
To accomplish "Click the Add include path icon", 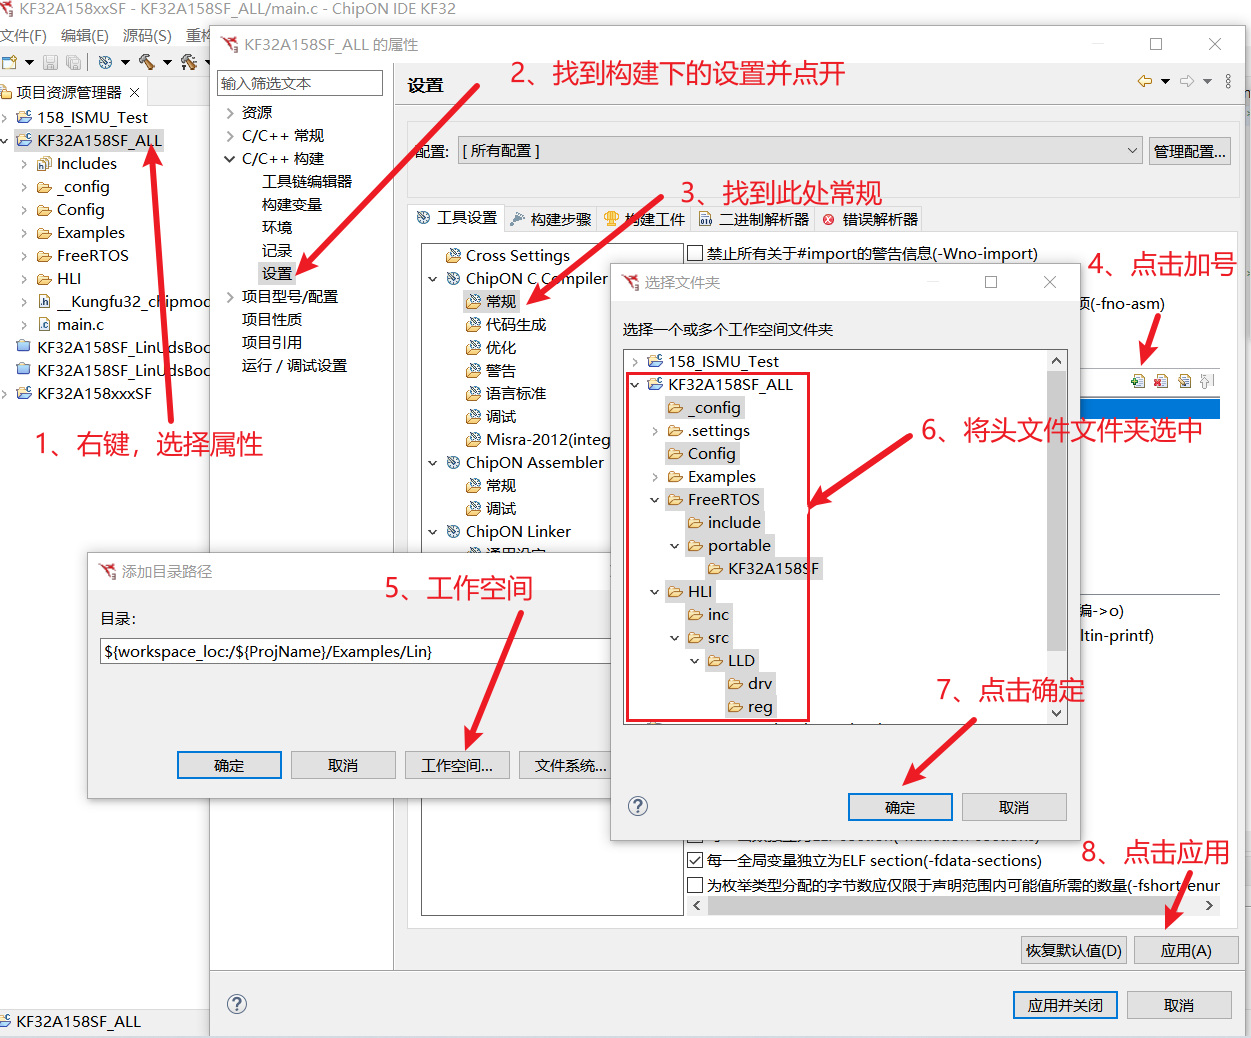I will point(1138,381).
